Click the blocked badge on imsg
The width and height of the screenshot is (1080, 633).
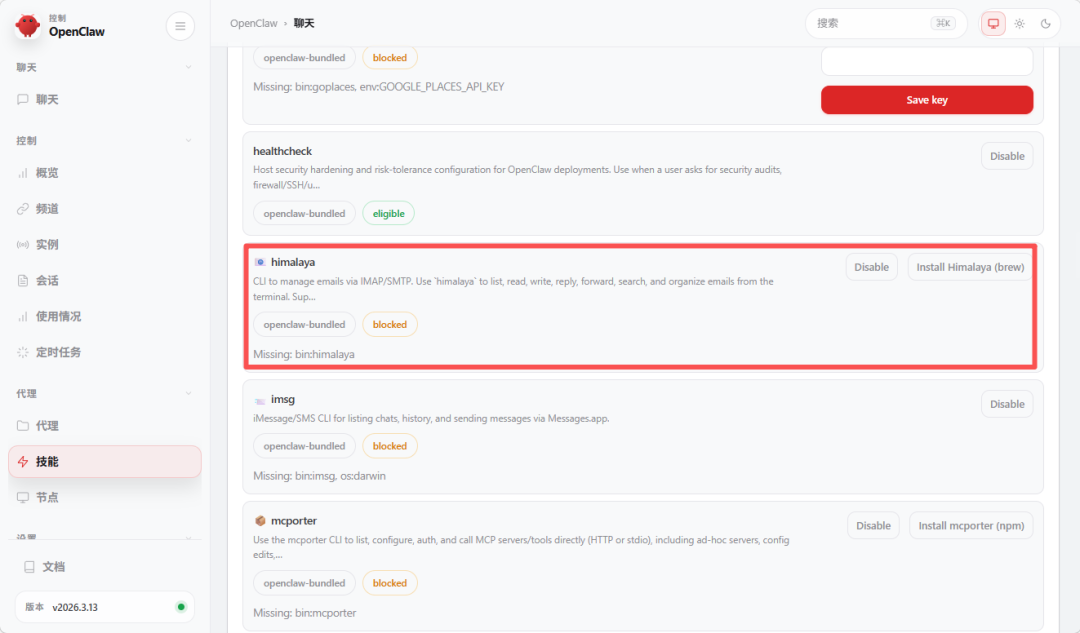[x=390, y=446]
